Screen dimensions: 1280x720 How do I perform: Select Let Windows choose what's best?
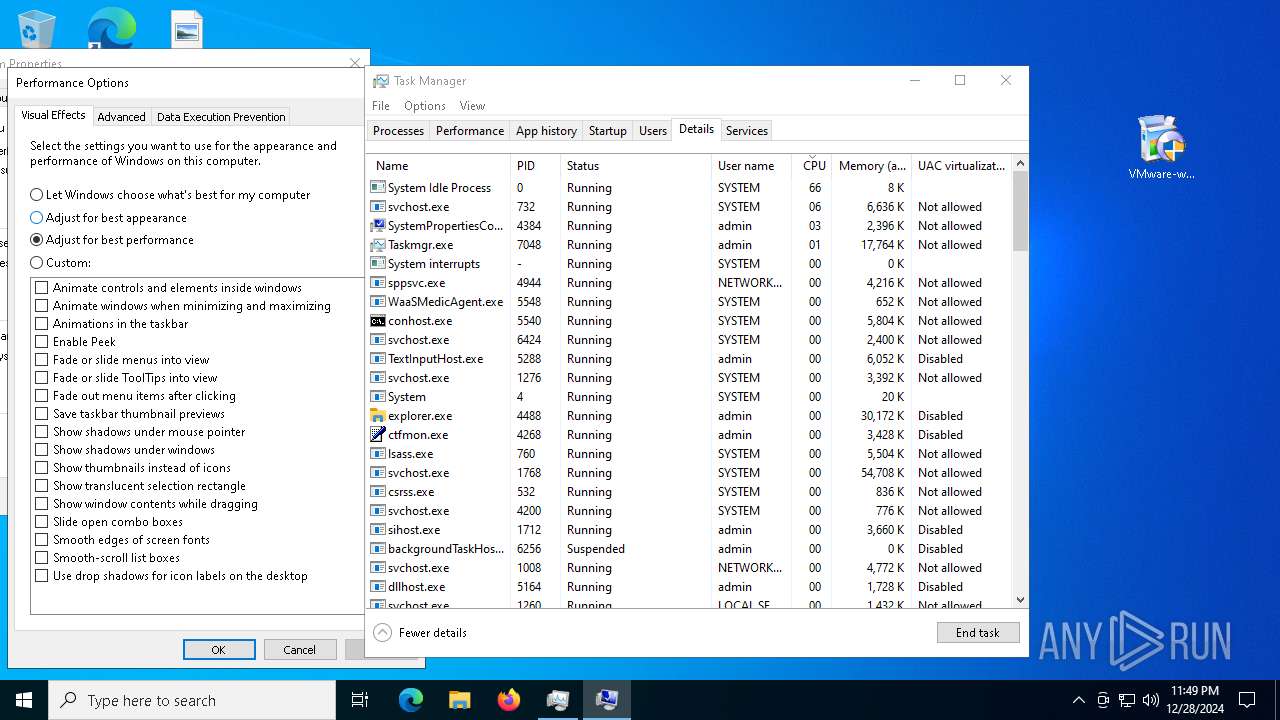(170, 195)
